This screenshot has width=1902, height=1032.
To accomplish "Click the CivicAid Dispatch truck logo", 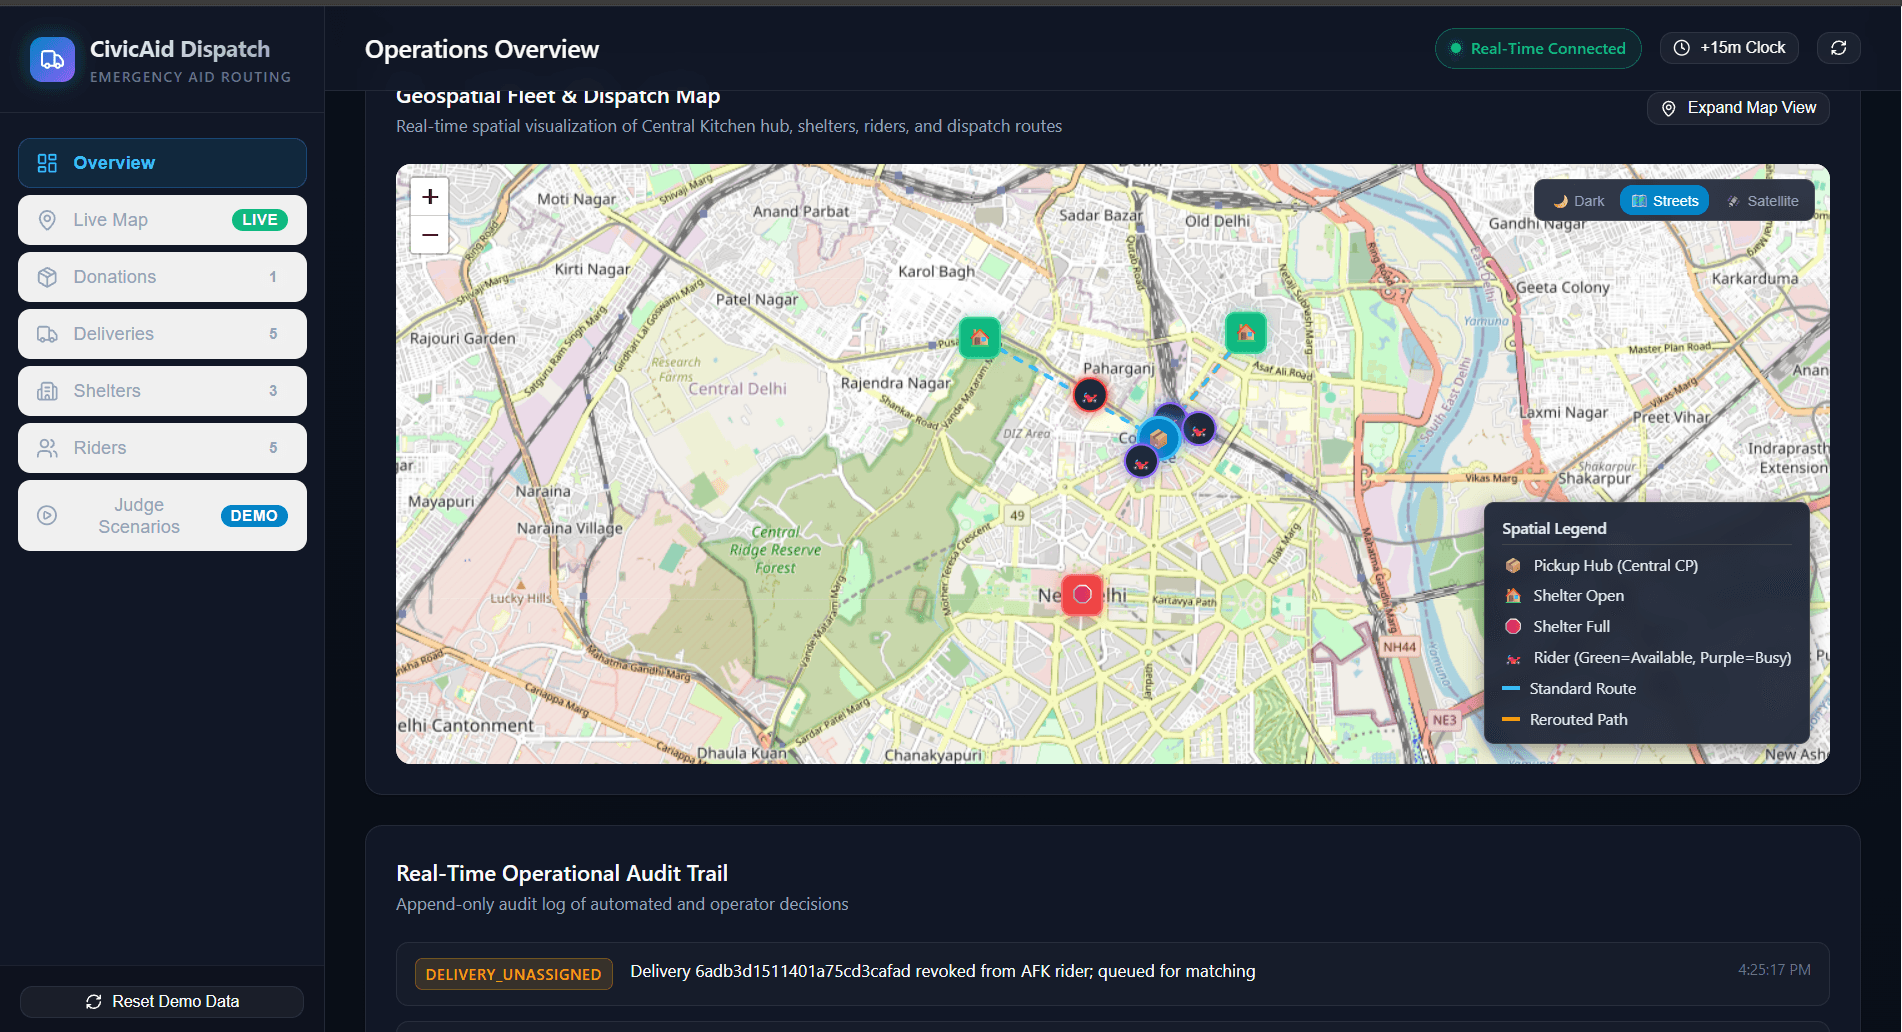I will 52,60.
